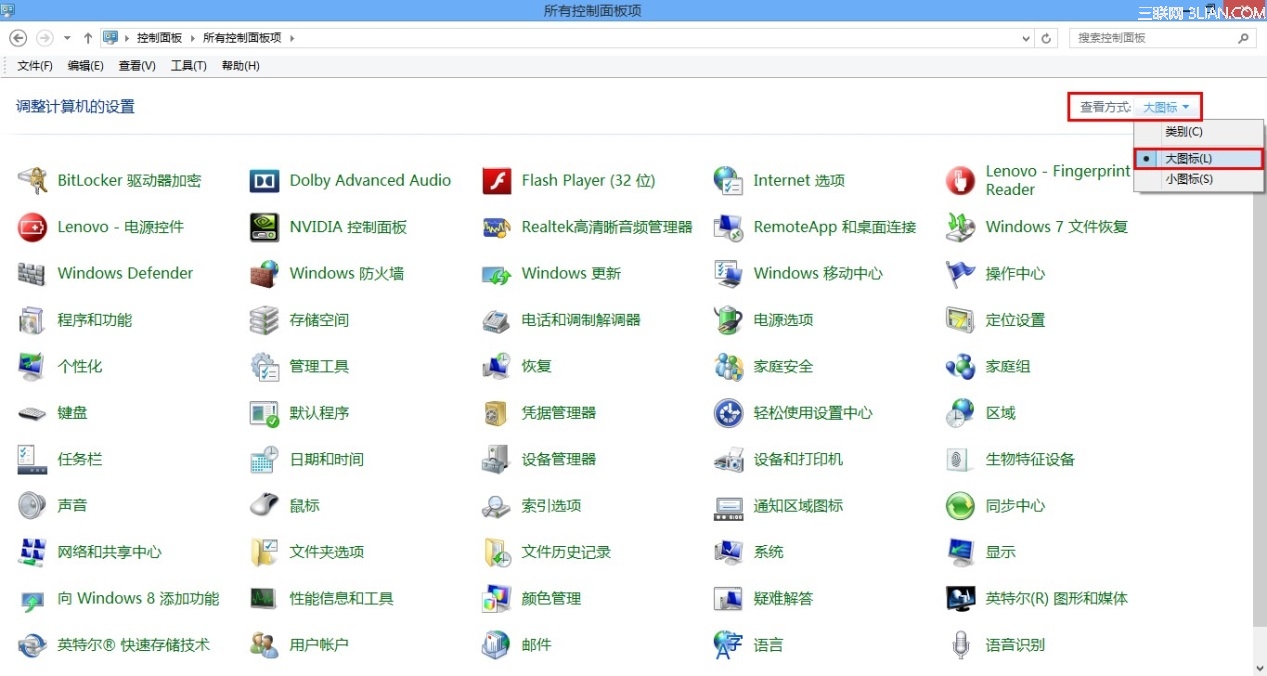Viewport: 1267px width, 676px height.
Task: Open the 同步中心 green icon
Action: tap(960, 505)
